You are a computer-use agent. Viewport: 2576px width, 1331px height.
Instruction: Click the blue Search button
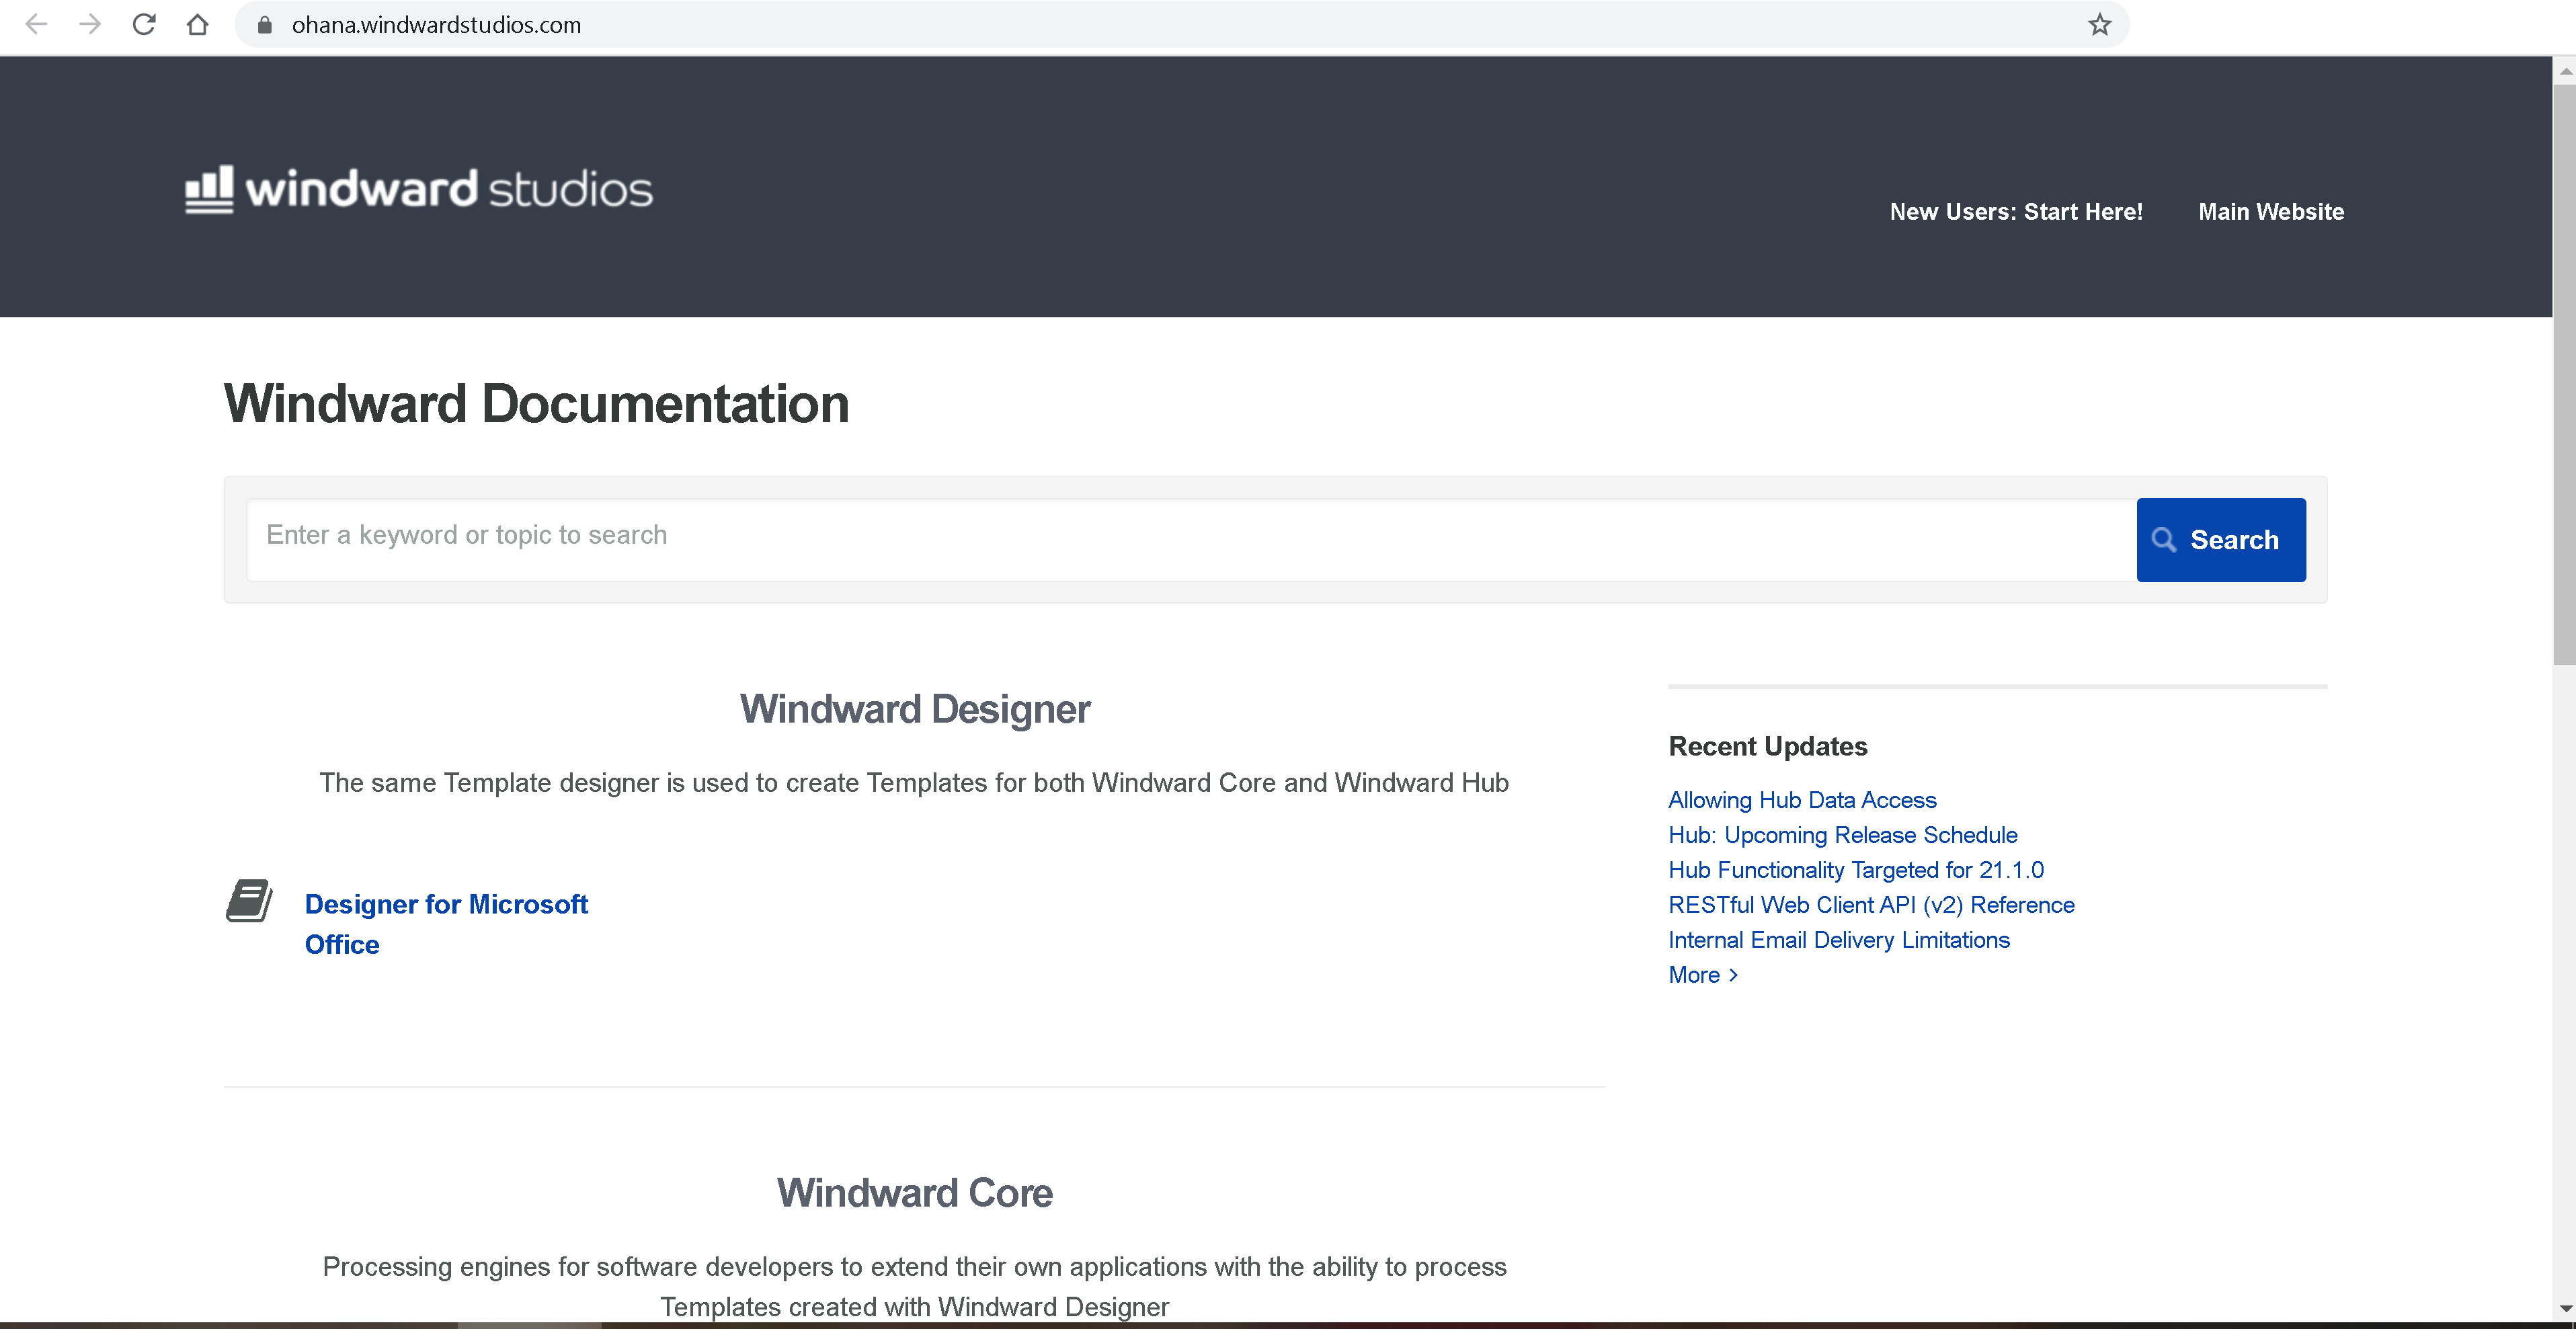(2221, 541)
